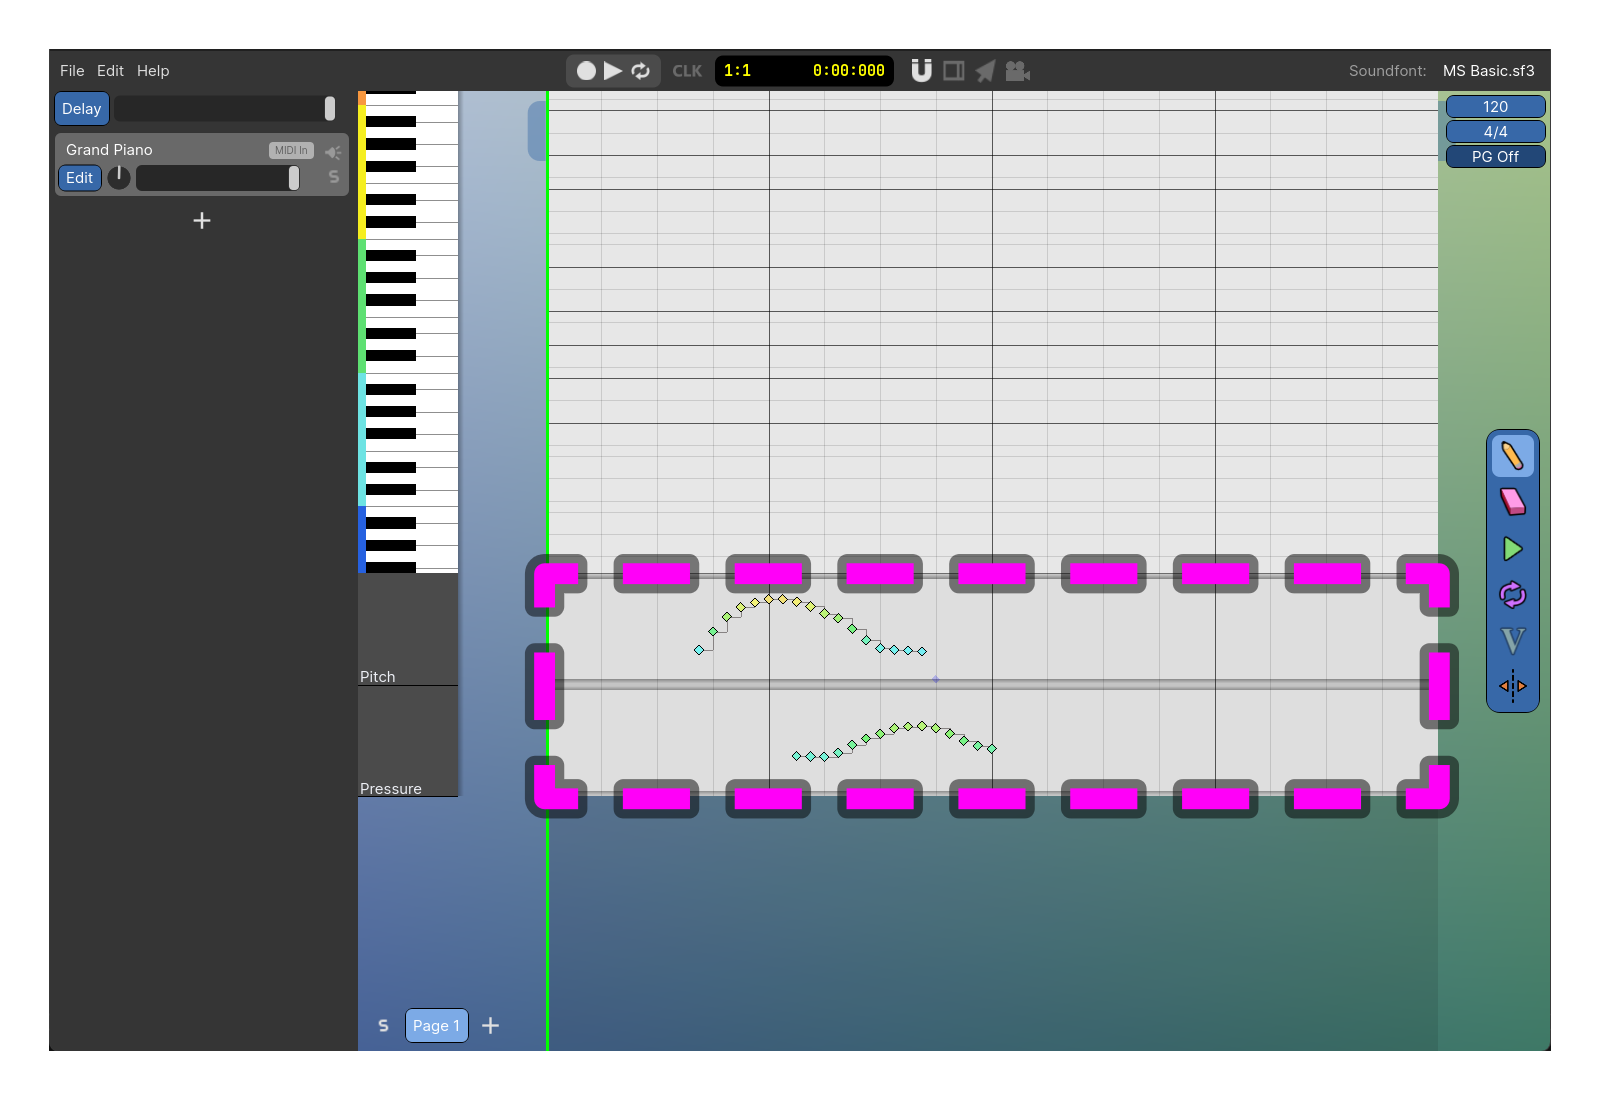Mute the Grand Piano track speaker
Viewport: 1600px width, 1100px height.
[x=333, y=151]
